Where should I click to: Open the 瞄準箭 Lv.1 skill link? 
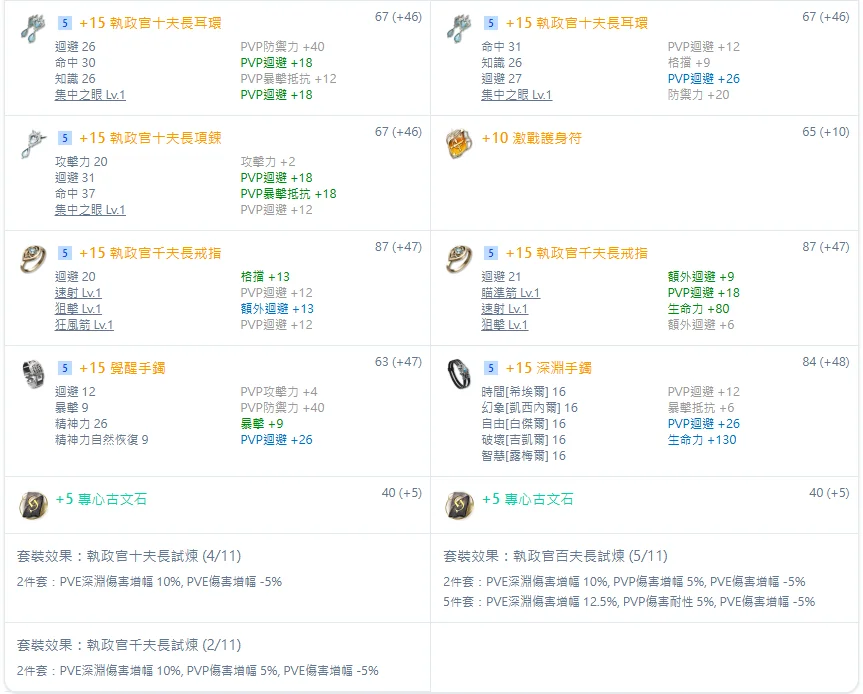coord(510,293)
